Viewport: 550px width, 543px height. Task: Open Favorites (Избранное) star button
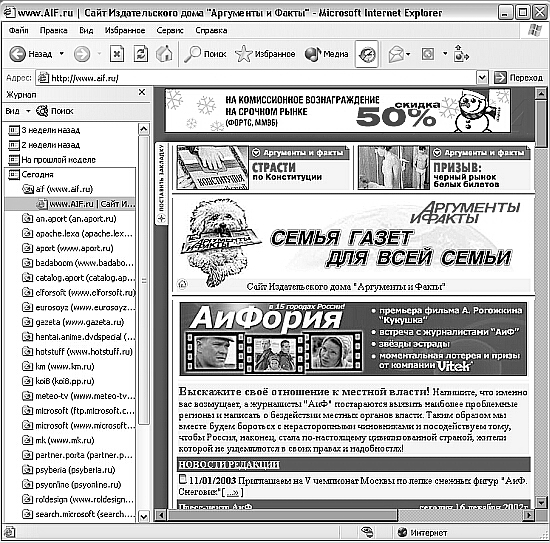coord(265,54)
